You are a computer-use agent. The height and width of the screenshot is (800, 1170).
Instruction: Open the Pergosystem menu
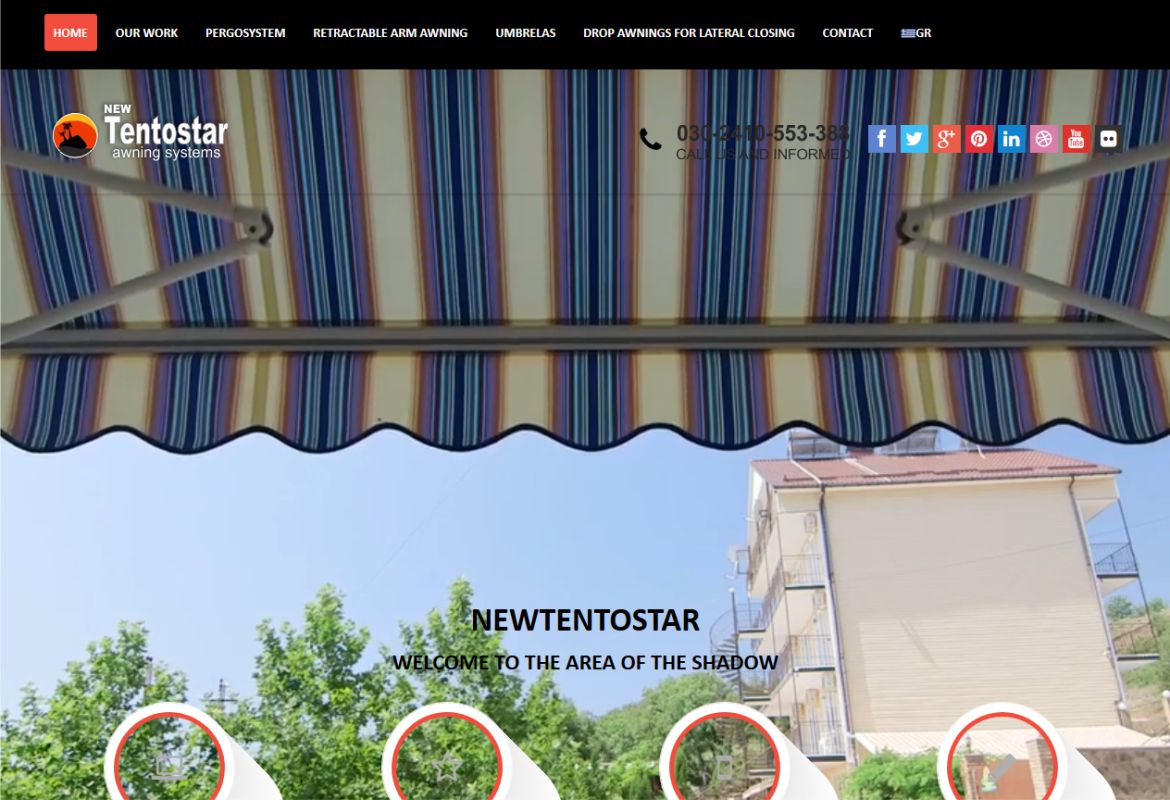tap(245, 33)
